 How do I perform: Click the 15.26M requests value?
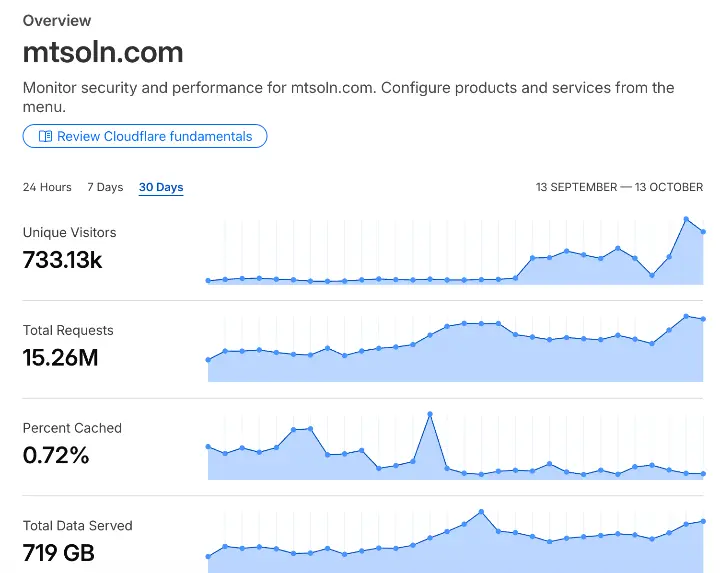tap(60, 358)
